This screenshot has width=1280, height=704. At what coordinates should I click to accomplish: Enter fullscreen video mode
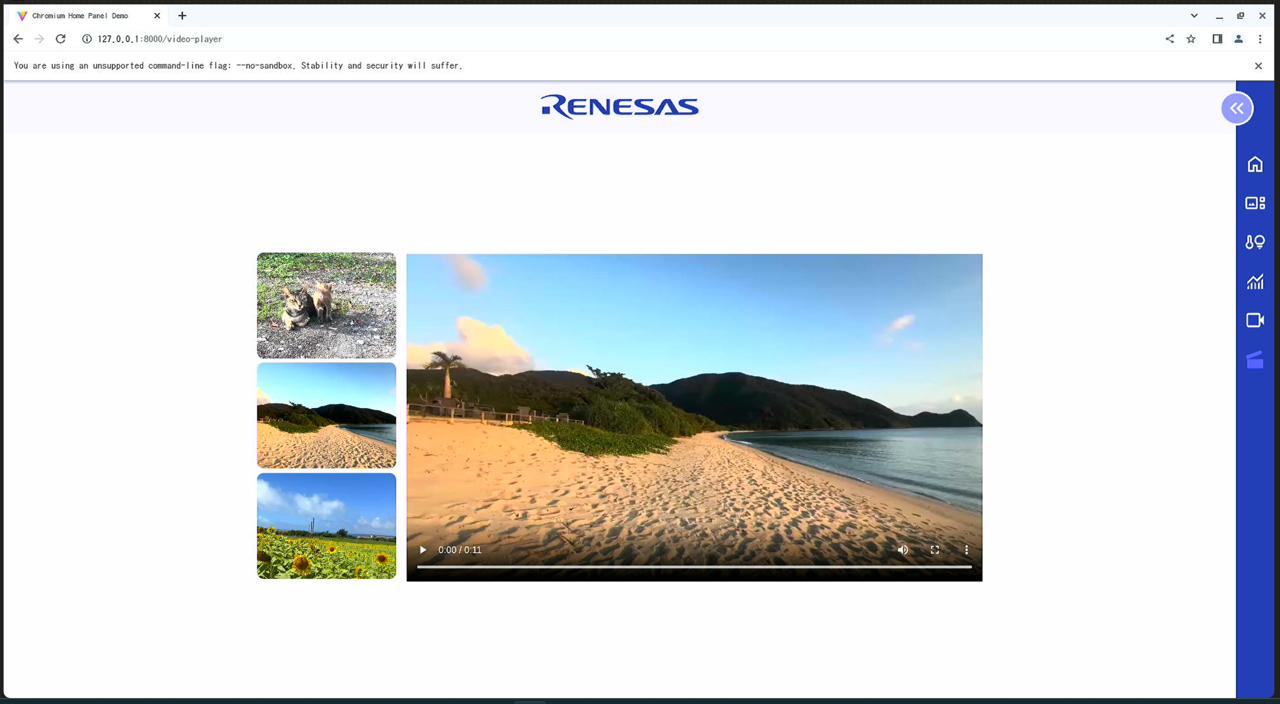point(935,550)
